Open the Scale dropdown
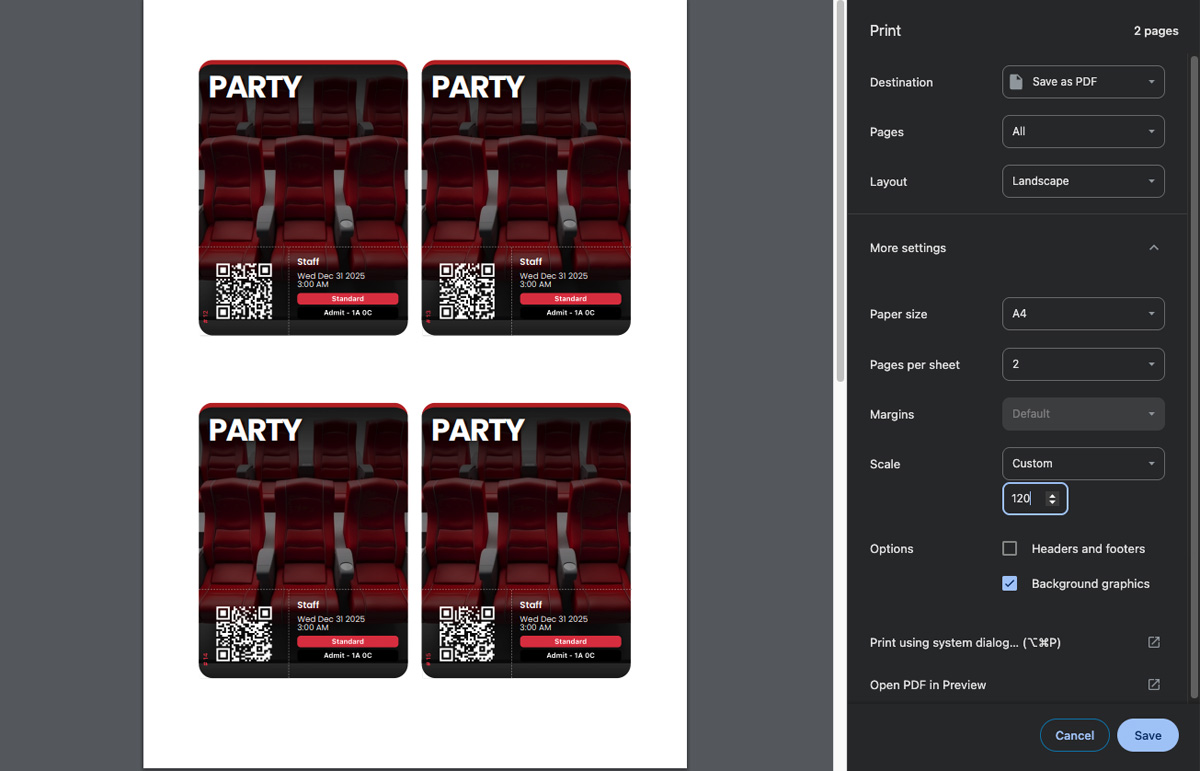The width and height of the screenshot is (1200, 771). click(x=1083, y=463)
